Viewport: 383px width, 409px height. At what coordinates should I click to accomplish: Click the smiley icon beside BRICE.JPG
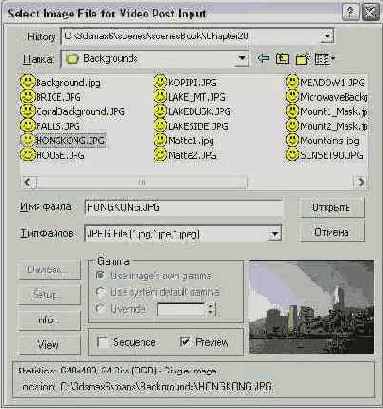pos(27,97)
